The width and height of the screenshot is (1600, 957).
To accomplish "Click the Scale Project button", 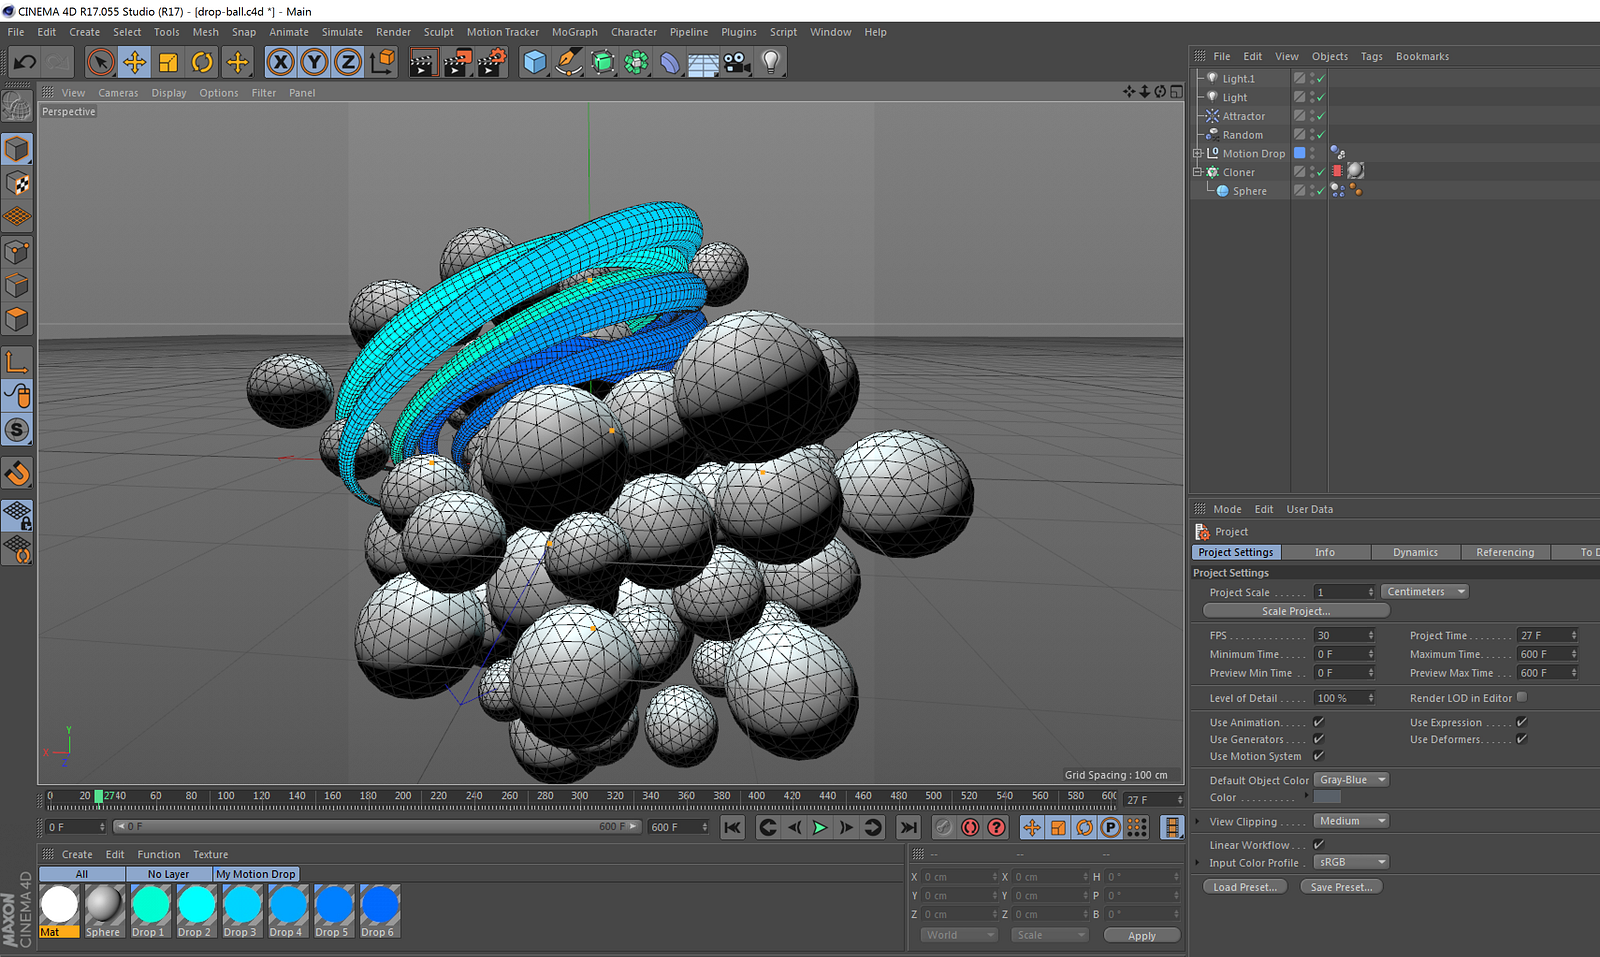I will pos(1295,611).
